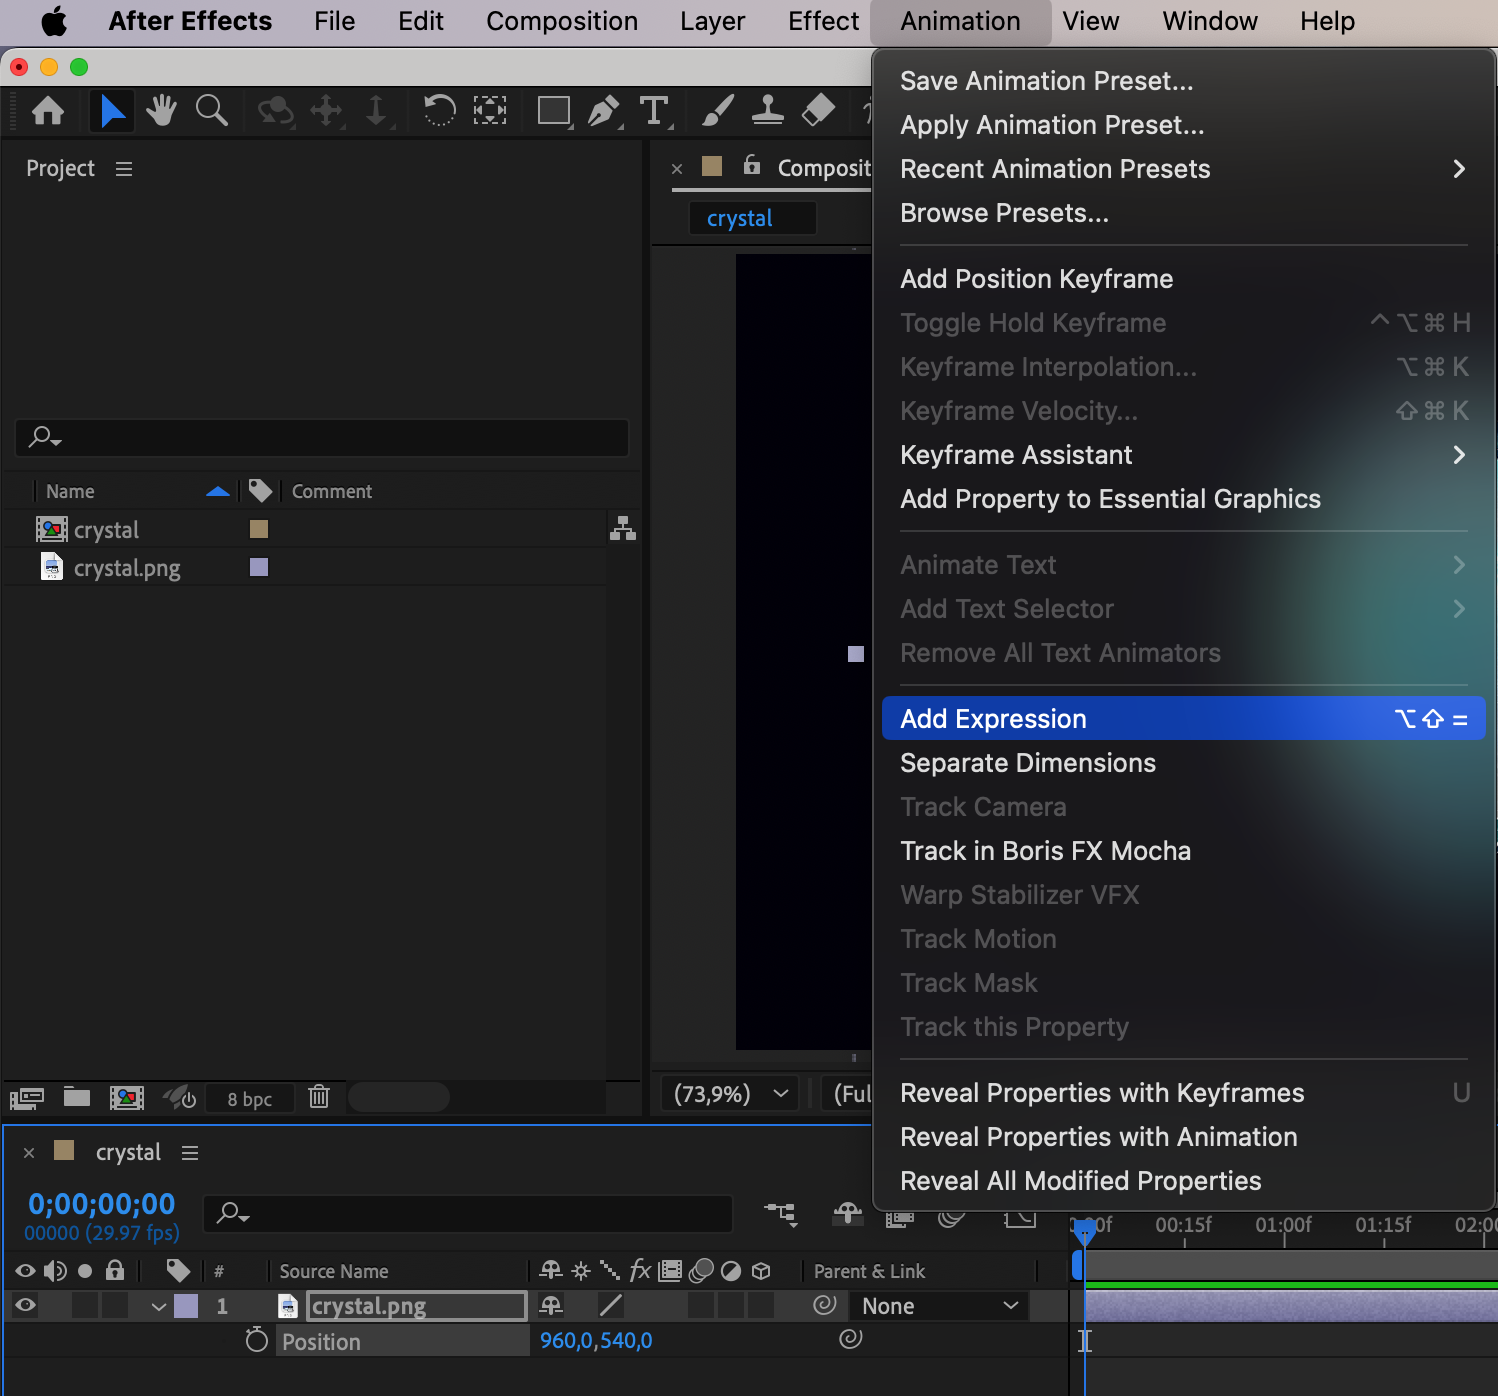Select the Rectangle shape tool
The width and height of the screenshot is (1498, 1396).
553,110
